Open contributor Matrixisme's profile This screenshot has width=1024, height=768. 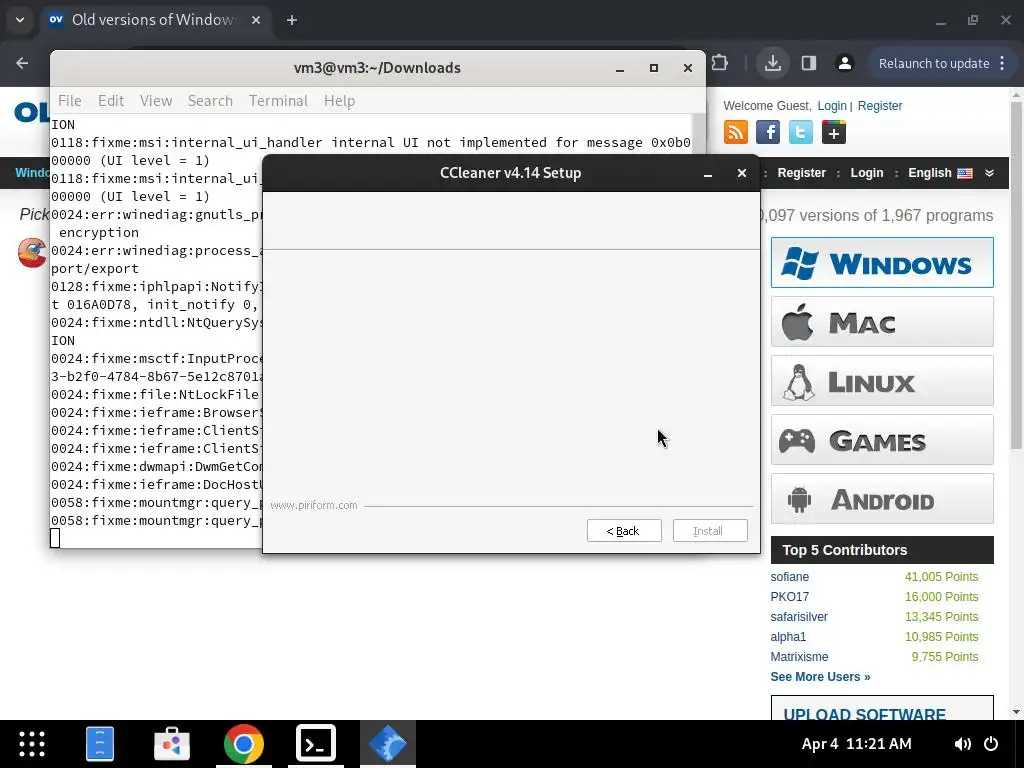799,657
